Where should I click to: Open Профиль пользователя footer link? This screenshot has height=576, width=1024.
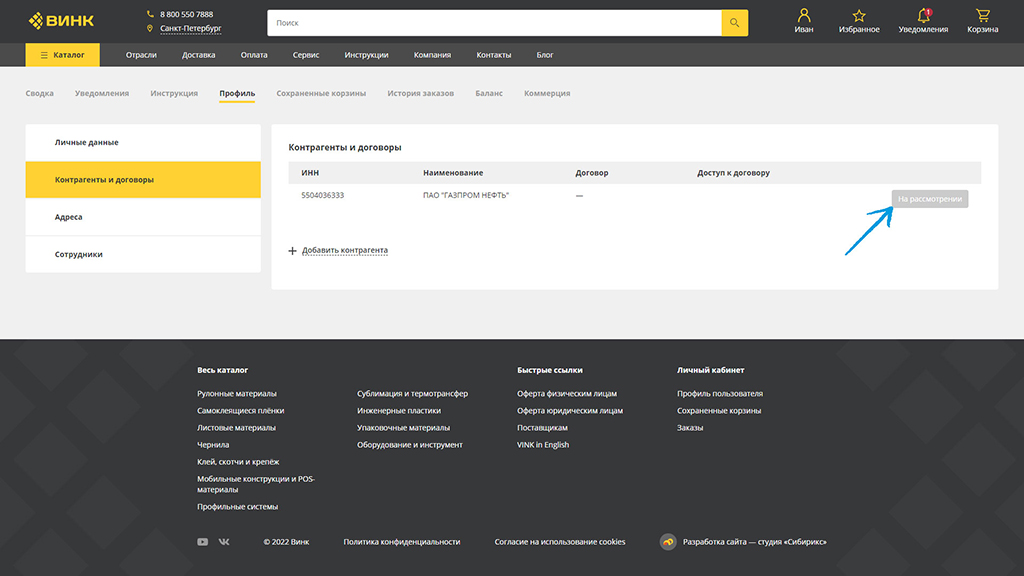(720, 394)
